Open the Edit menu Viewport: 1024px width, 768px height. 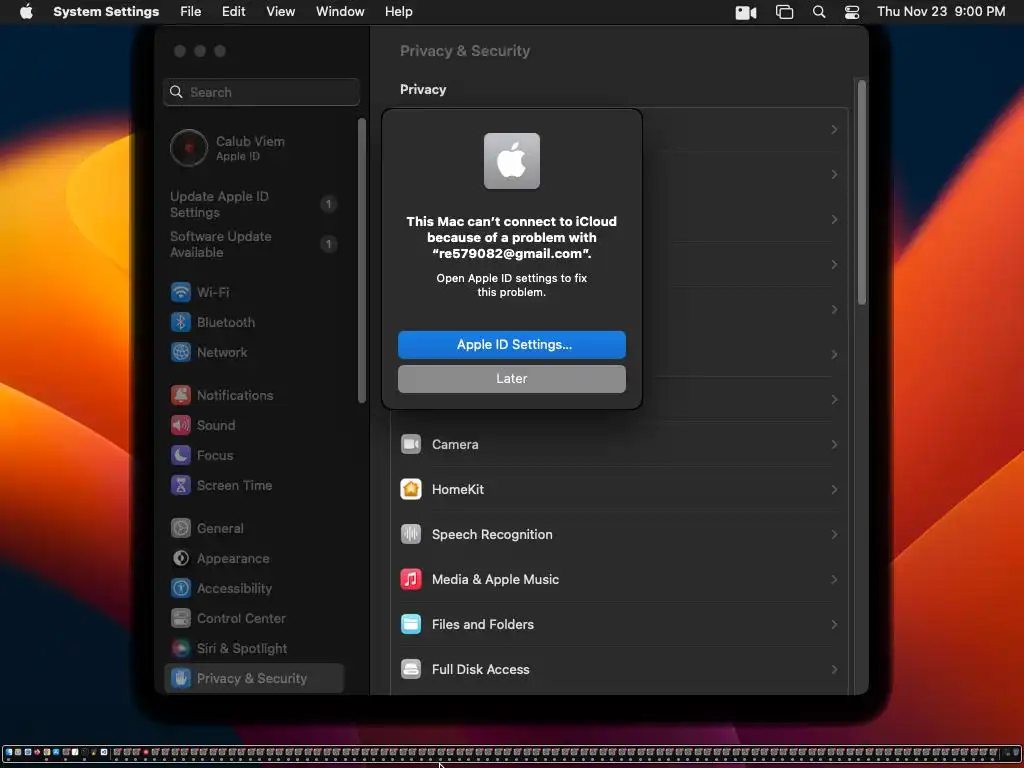(233, 12)
